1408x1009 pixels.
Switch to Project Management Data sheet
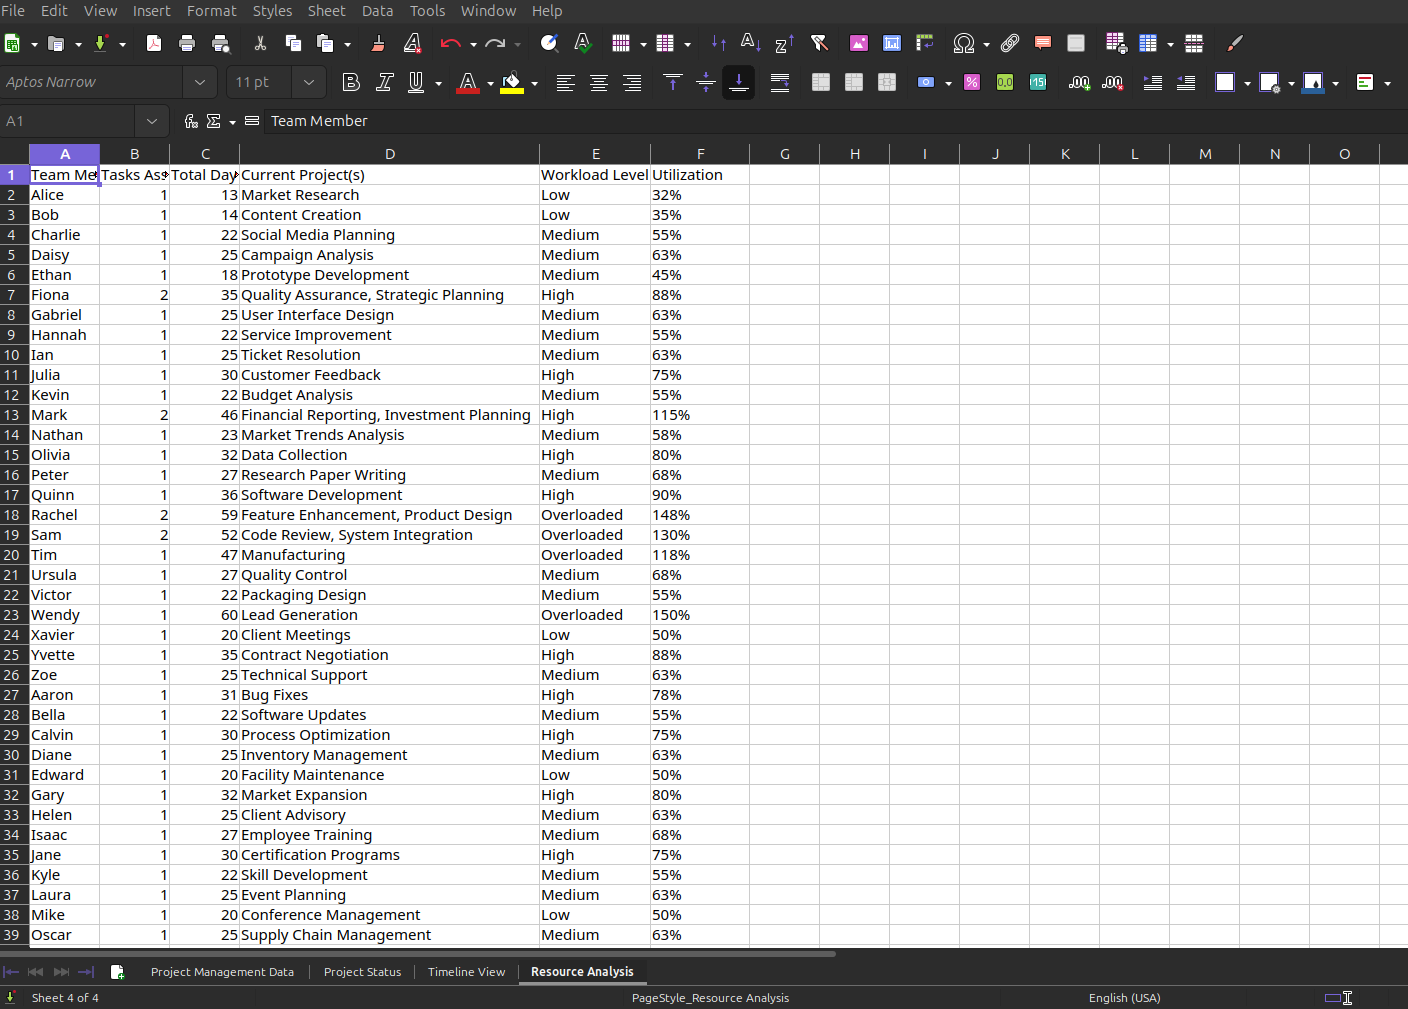point(222,972)
